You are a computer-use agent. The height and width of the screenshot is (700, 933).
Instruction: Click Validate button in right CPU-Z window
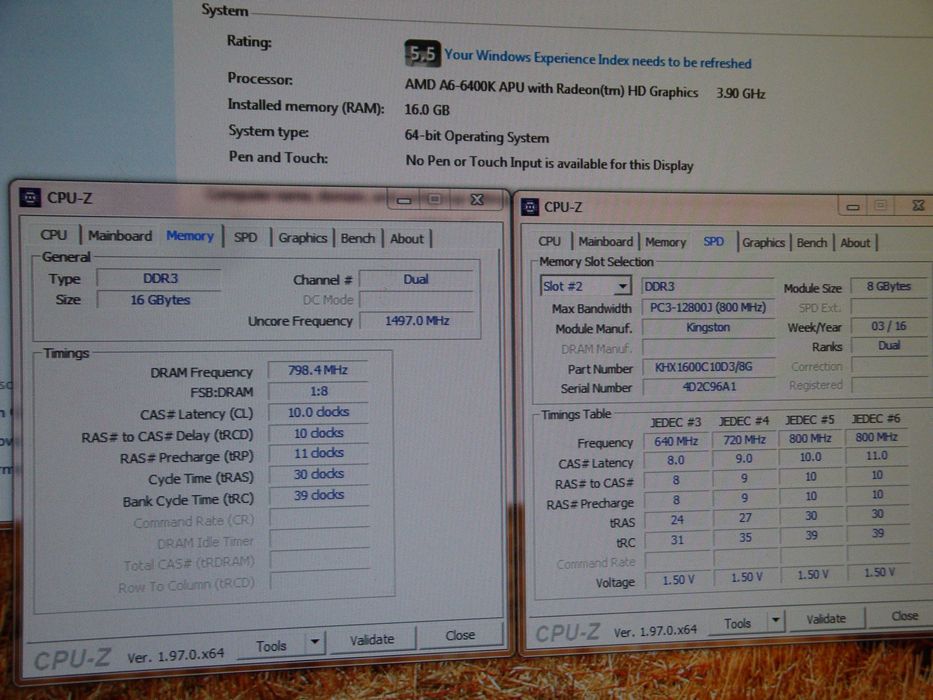coord(826,619)
